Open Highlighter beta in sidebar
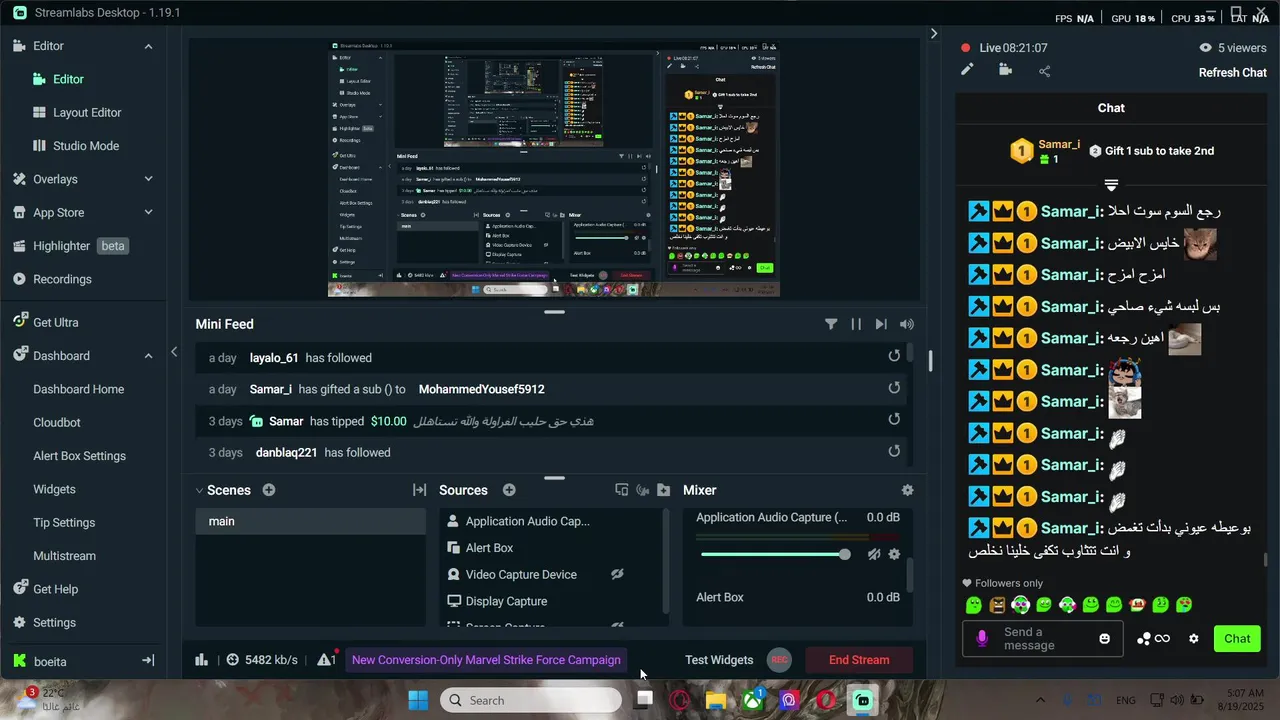This screenshot has height=720, width=1280. click(70, 246)
